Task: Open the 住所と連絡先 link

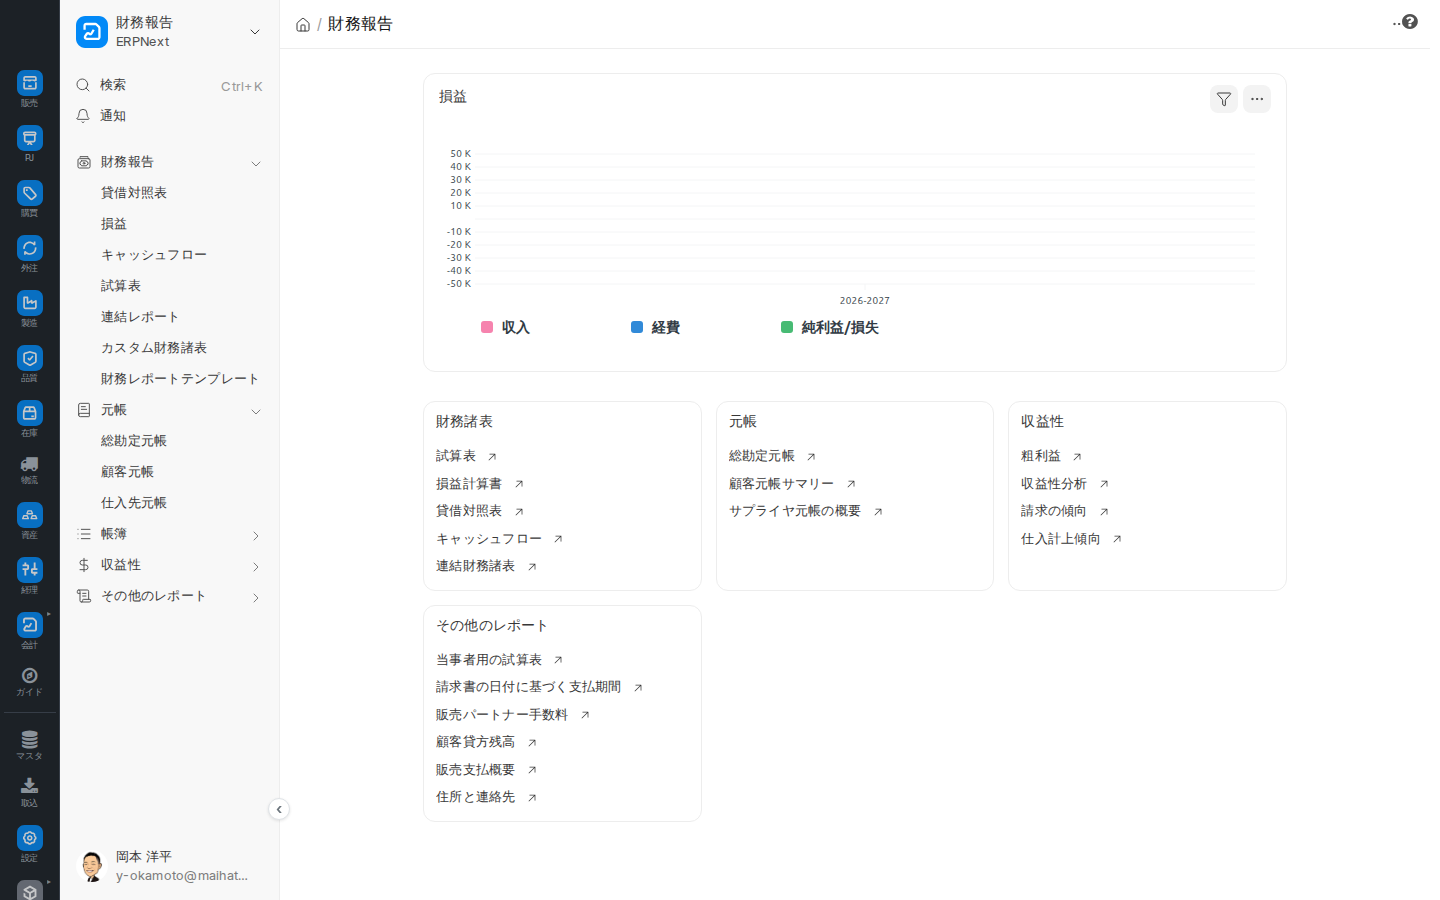Action: click(476, 797)
